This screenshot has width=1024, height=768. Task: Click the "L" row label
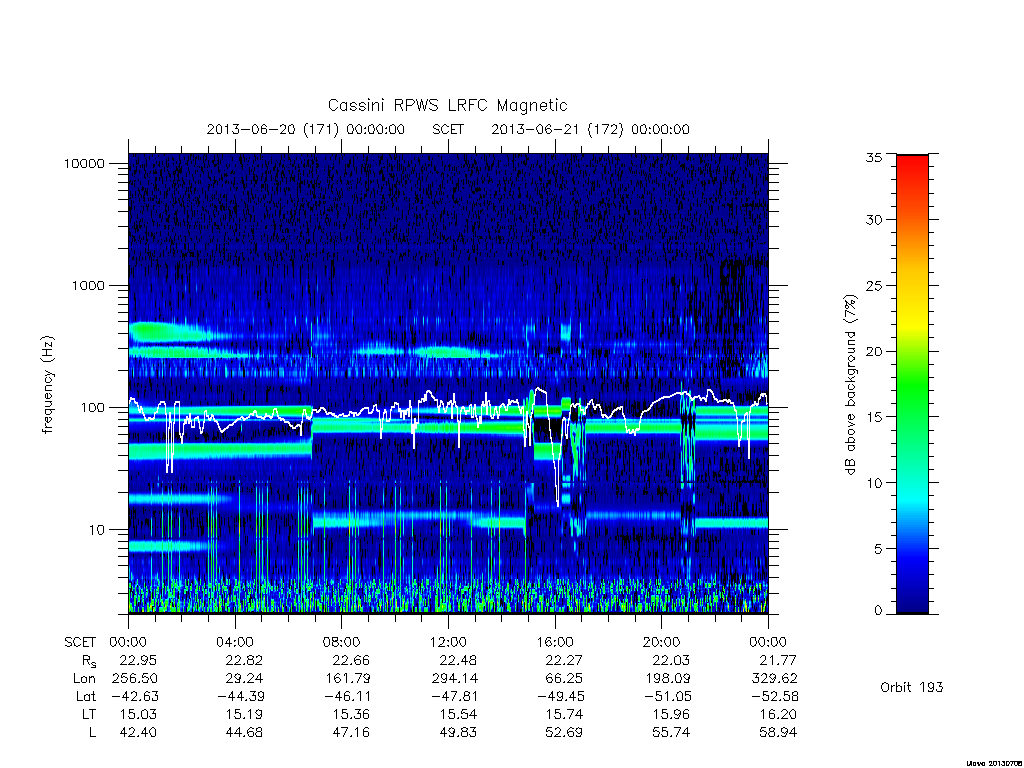point(92,733)
